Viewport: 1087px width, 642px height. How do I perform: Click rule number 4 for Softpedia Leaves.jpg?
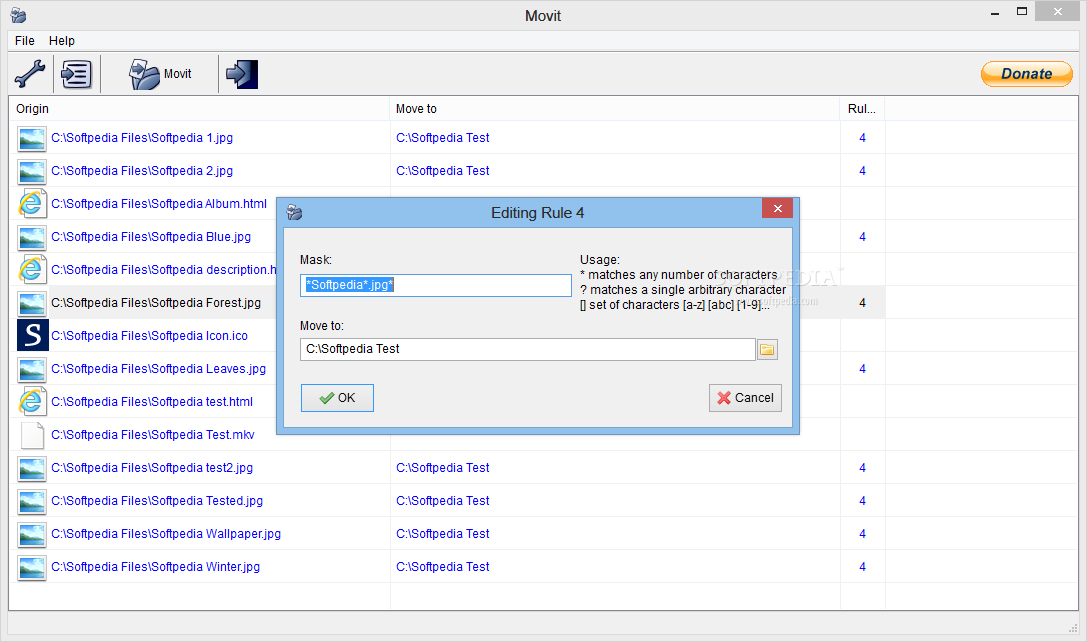click(862, 369)
